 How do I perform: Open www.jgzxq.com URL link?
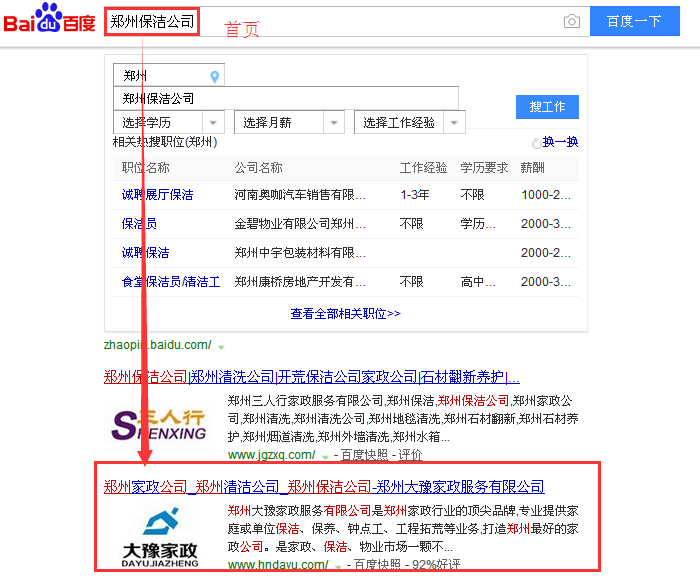point(271,455)
